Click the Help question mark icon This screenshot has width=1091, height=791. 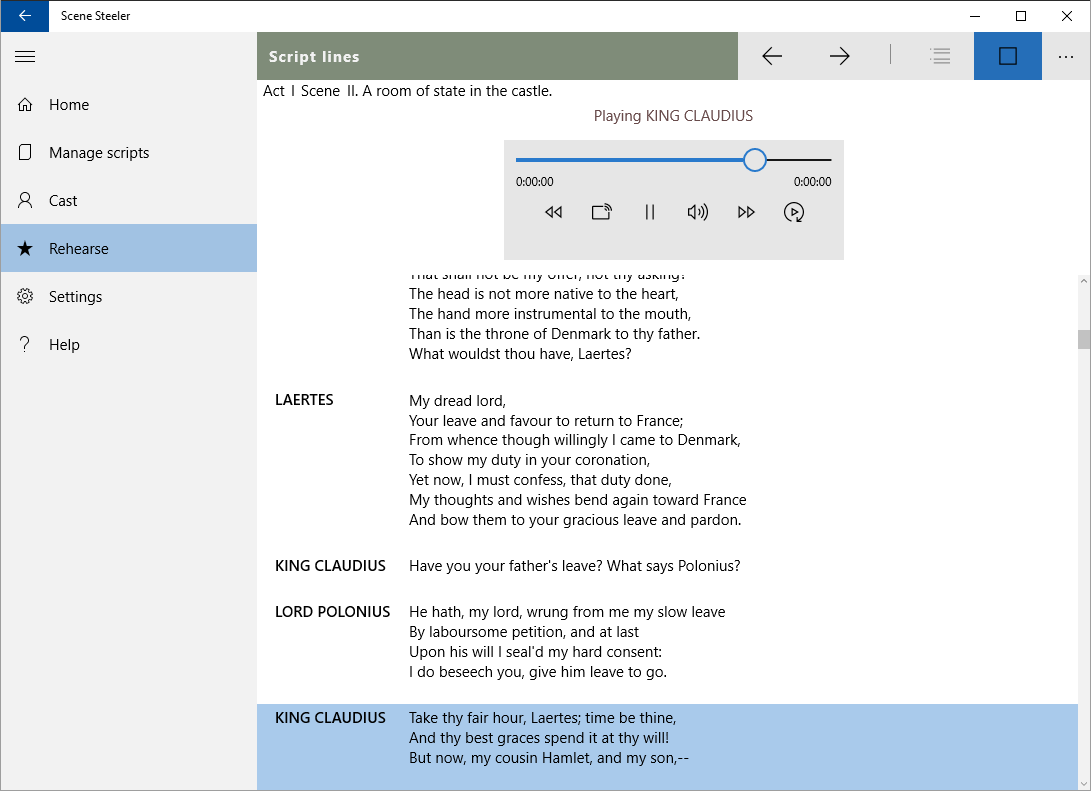point(25,344)
